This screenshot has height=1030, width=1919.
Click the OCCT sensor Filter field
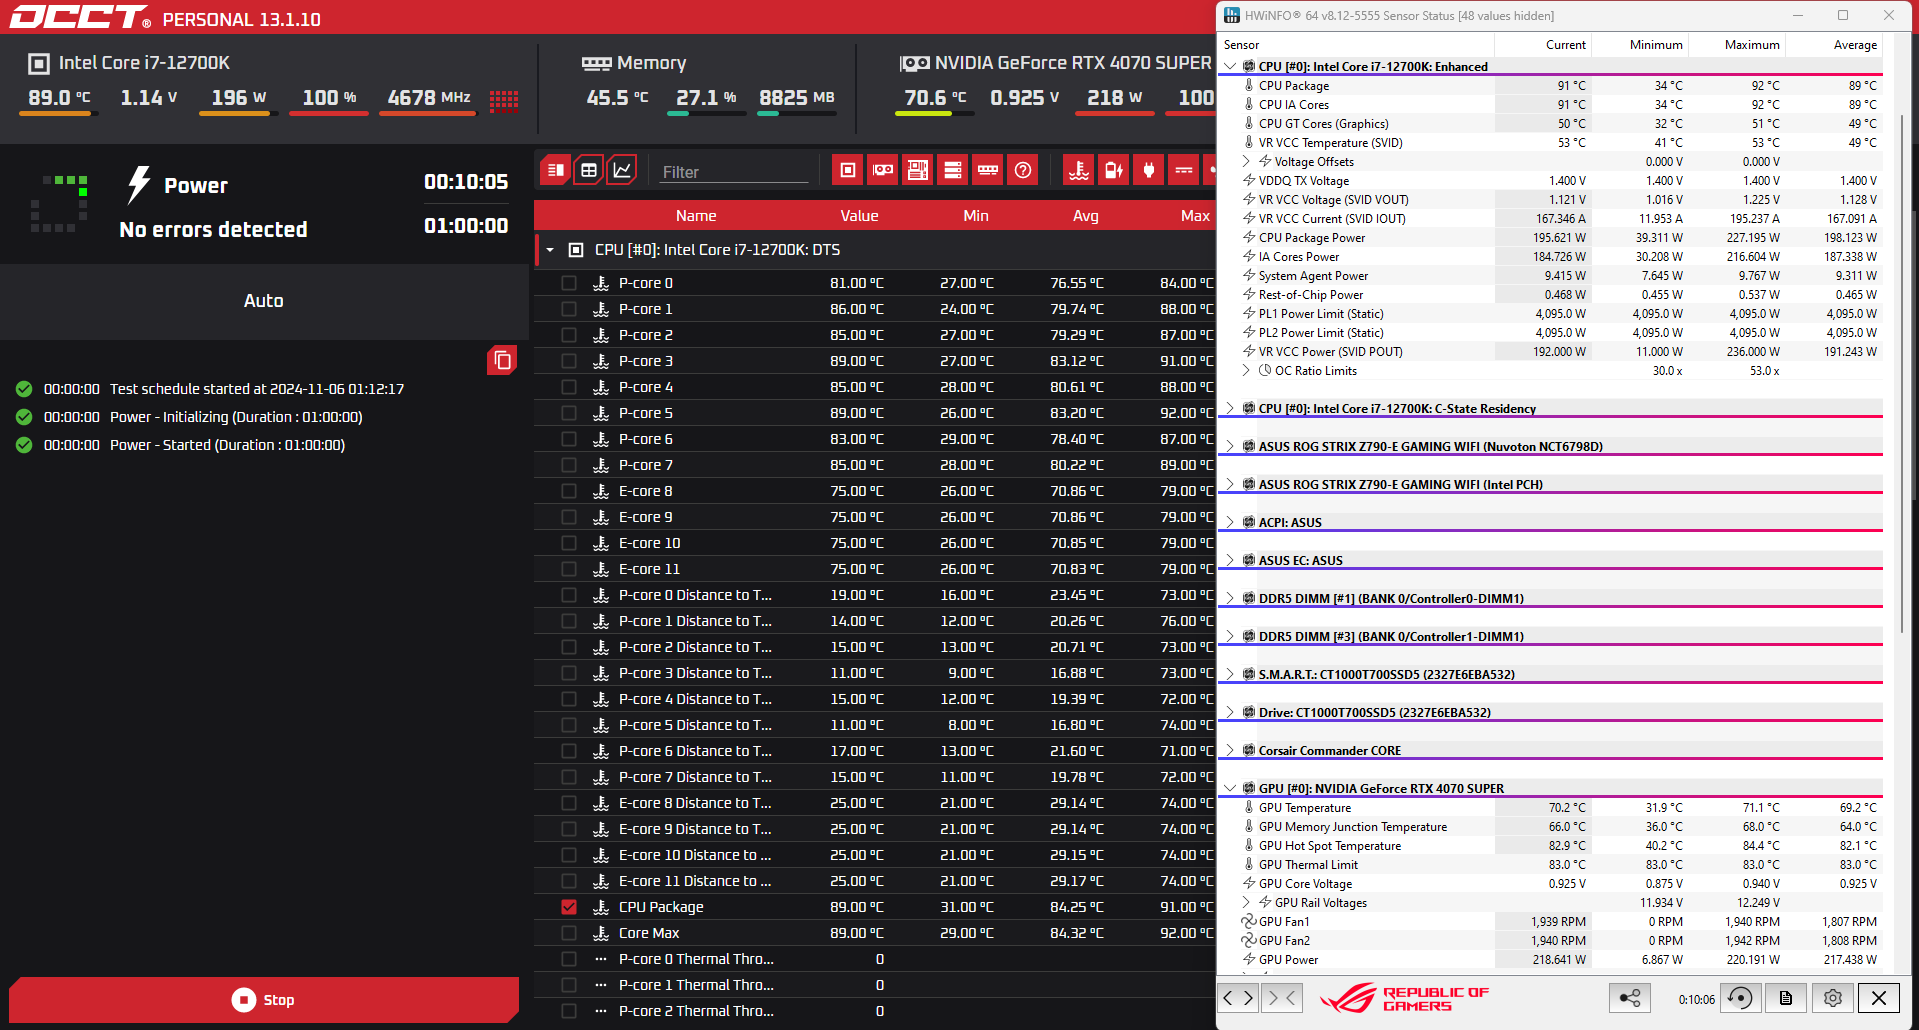[x=734, y=172]
